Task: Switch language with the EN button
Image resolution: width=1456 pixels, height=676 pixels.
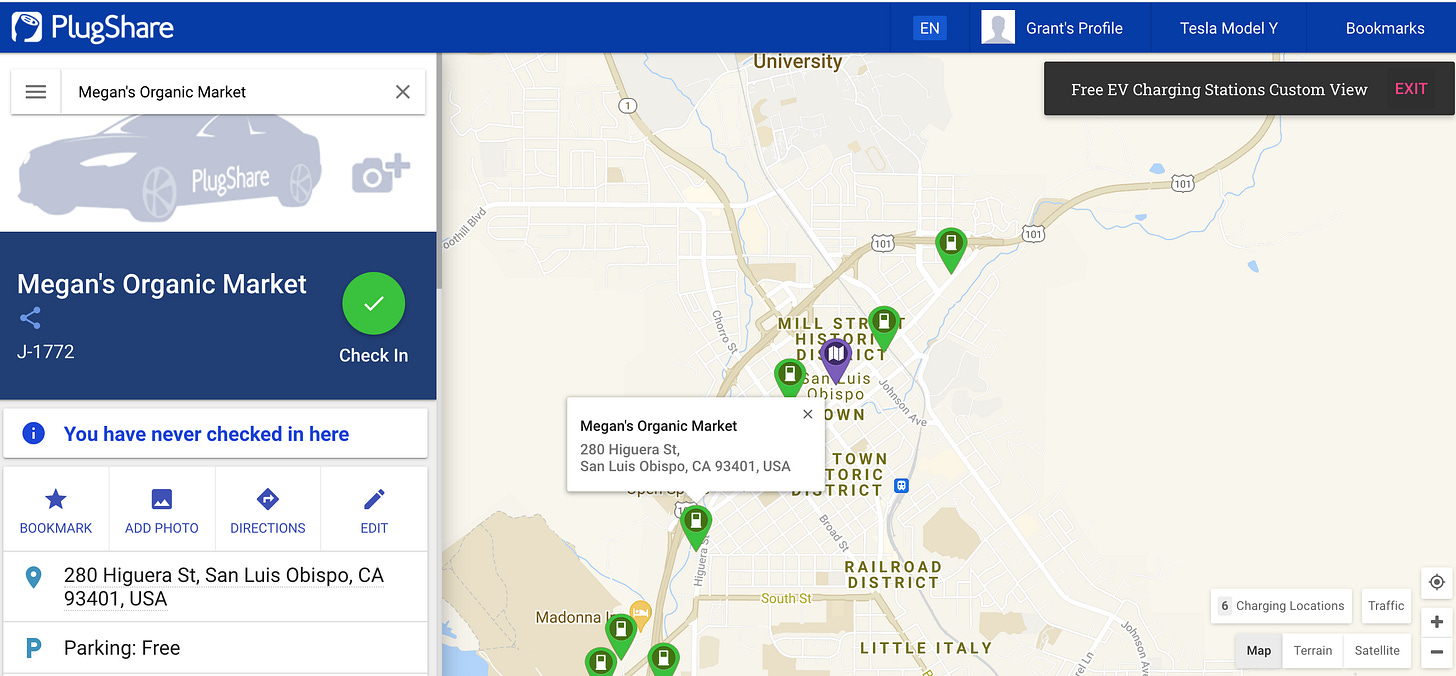Action: click(930, 28)
